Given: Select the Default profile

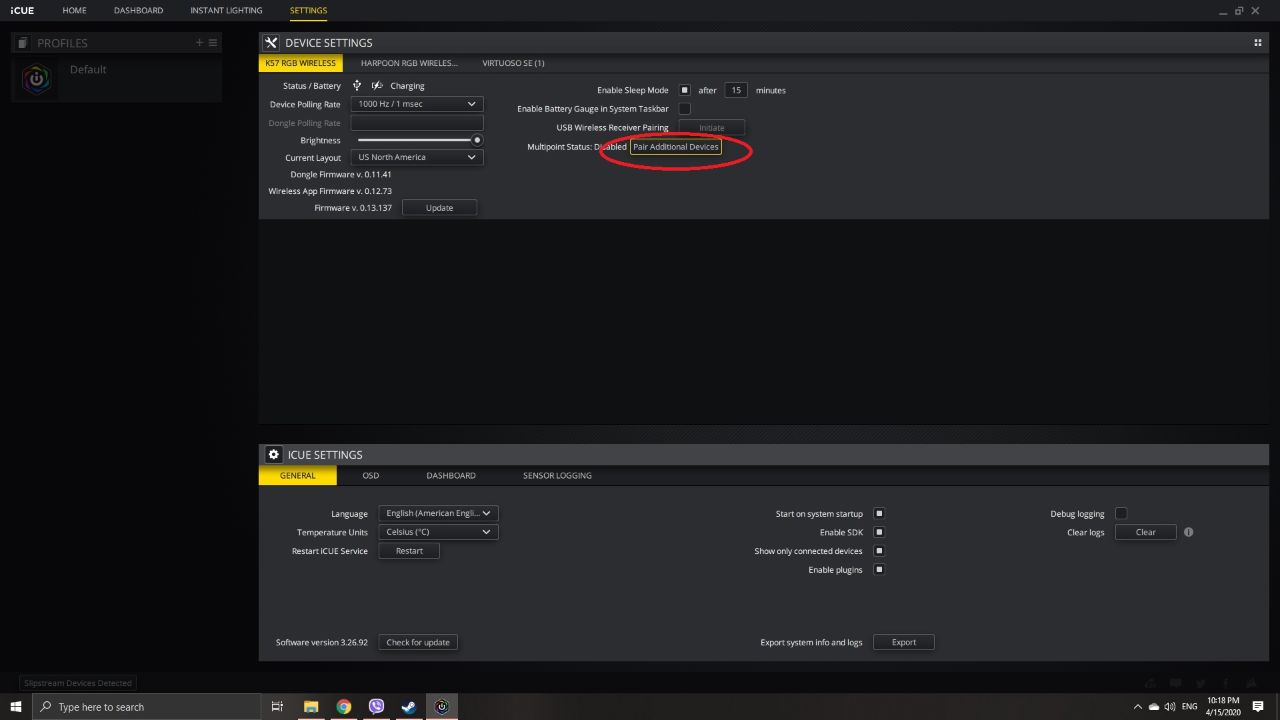Looking at the screenshot, I should click(x=116, y=79).
